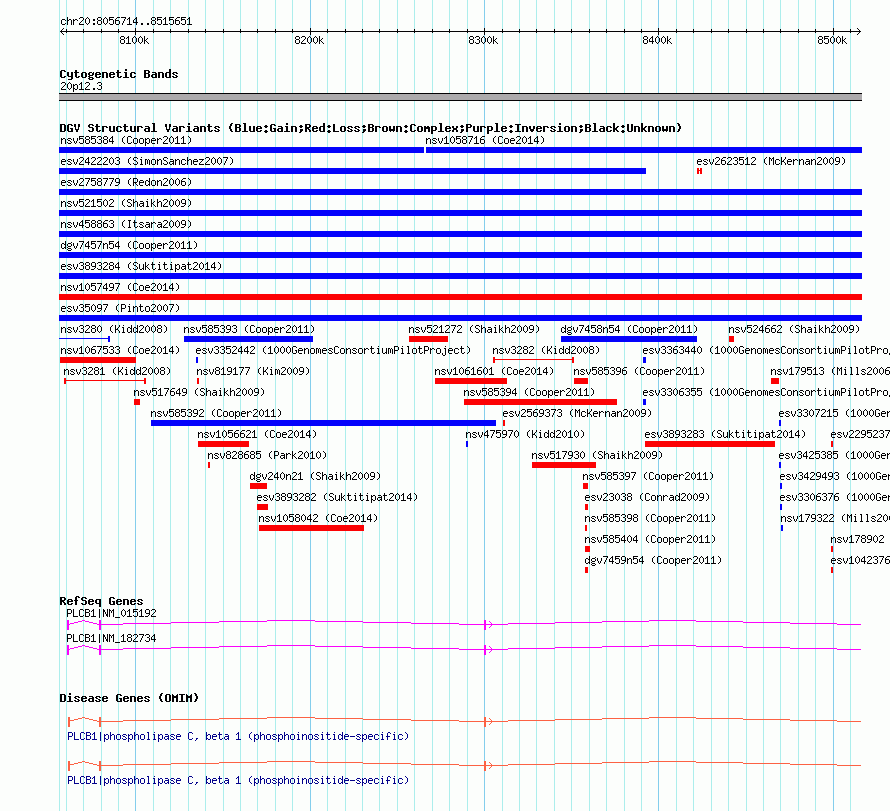Click the blue nsv585393 gain bar
This screenshot has width=890, height=811.
click(x=248, y=339)
